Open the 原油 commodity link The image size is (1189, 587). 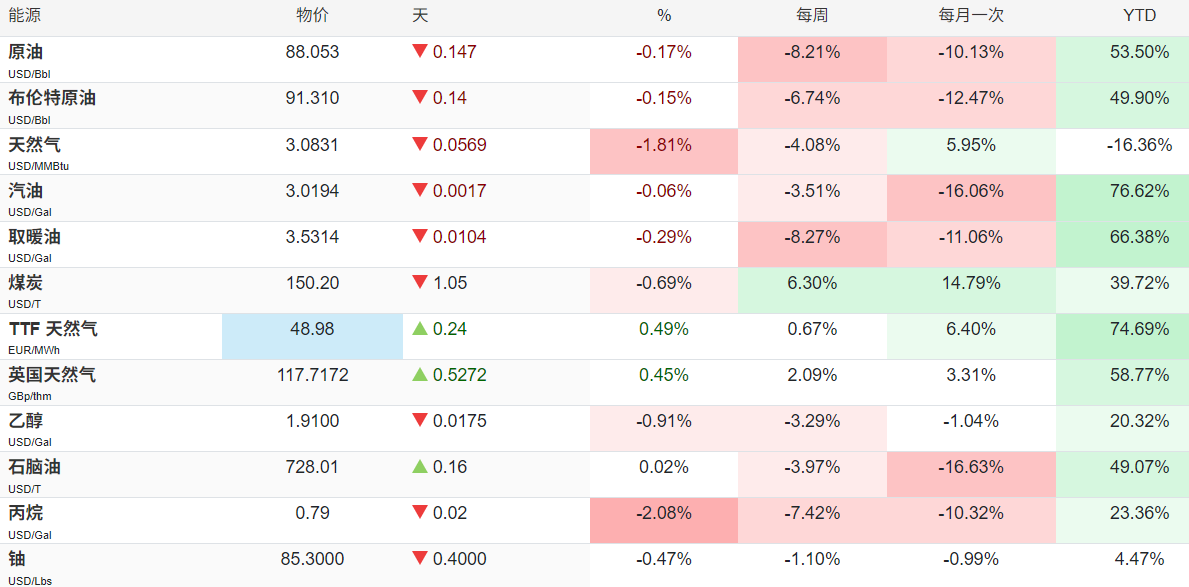click(25, 52)
